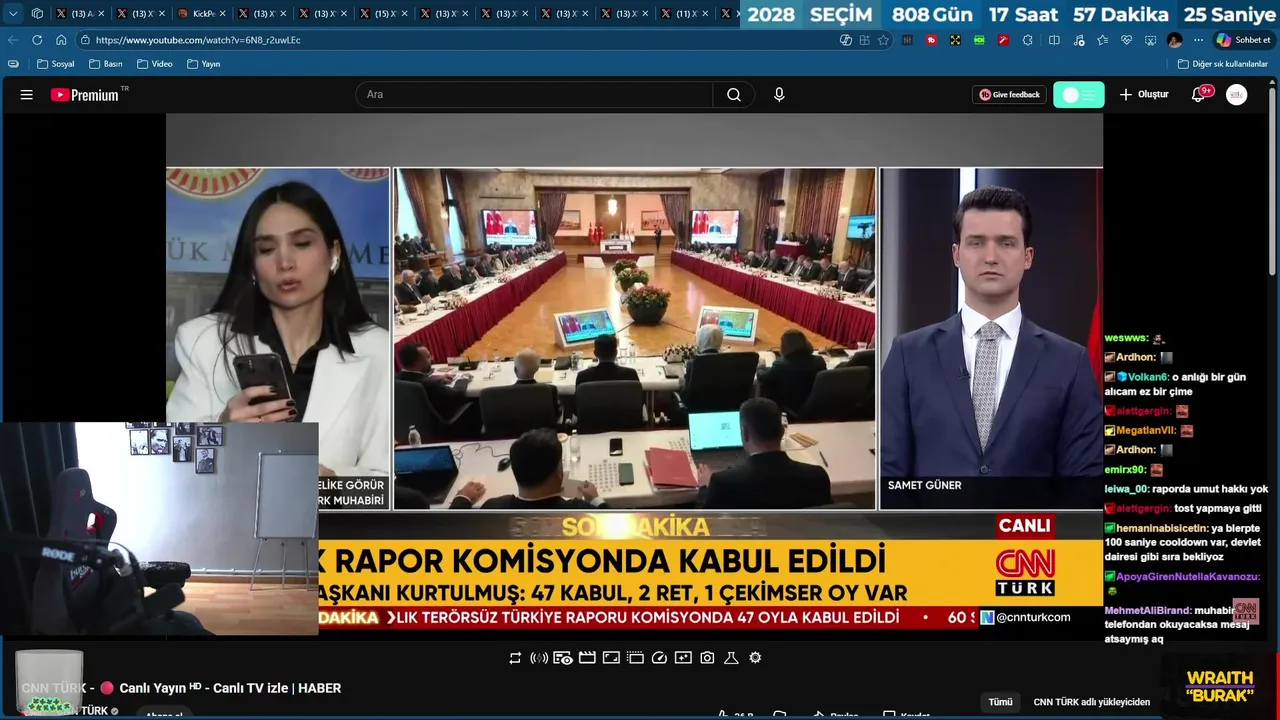Toggle loop icon below the video
Viewport: 1280px width, 720px height.
(515, 658)
